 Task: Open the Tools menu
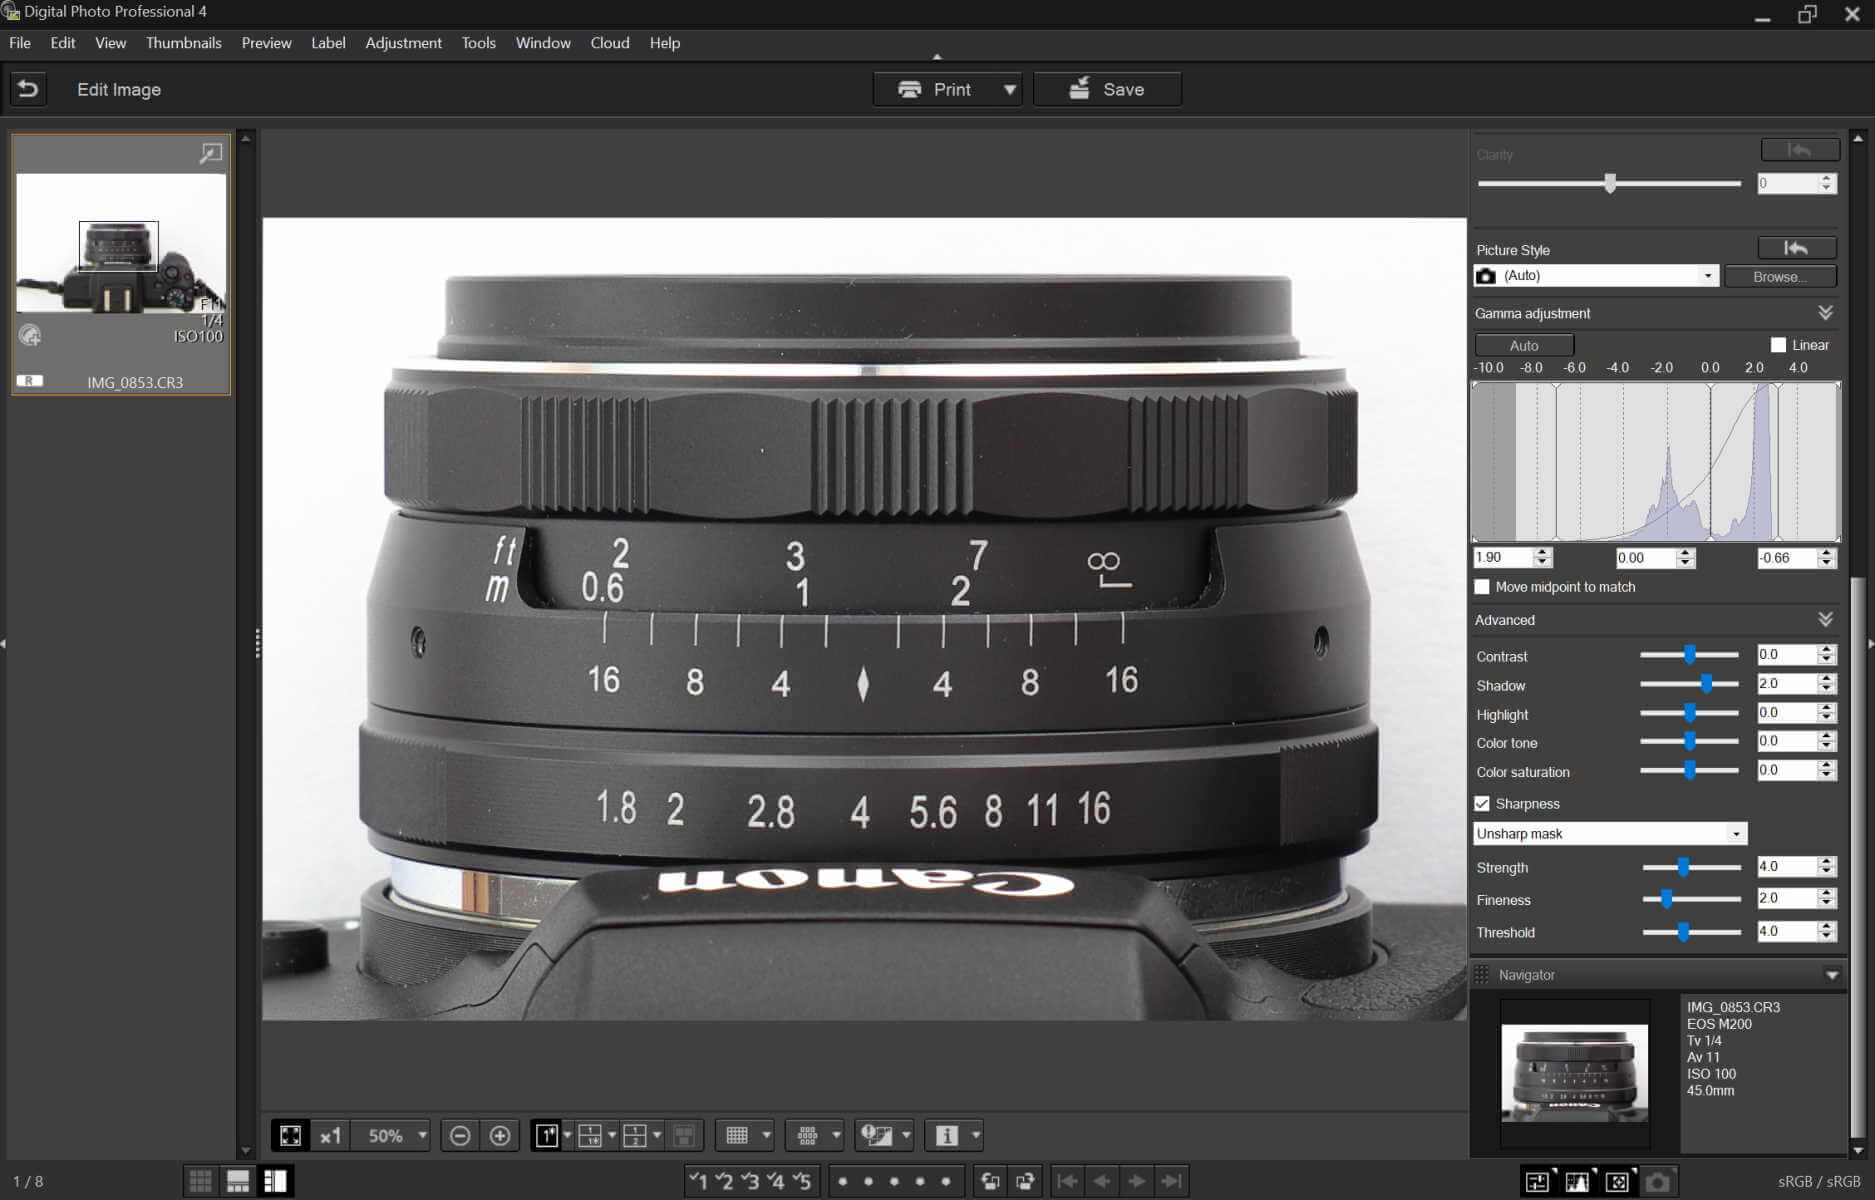click(479, 43)
